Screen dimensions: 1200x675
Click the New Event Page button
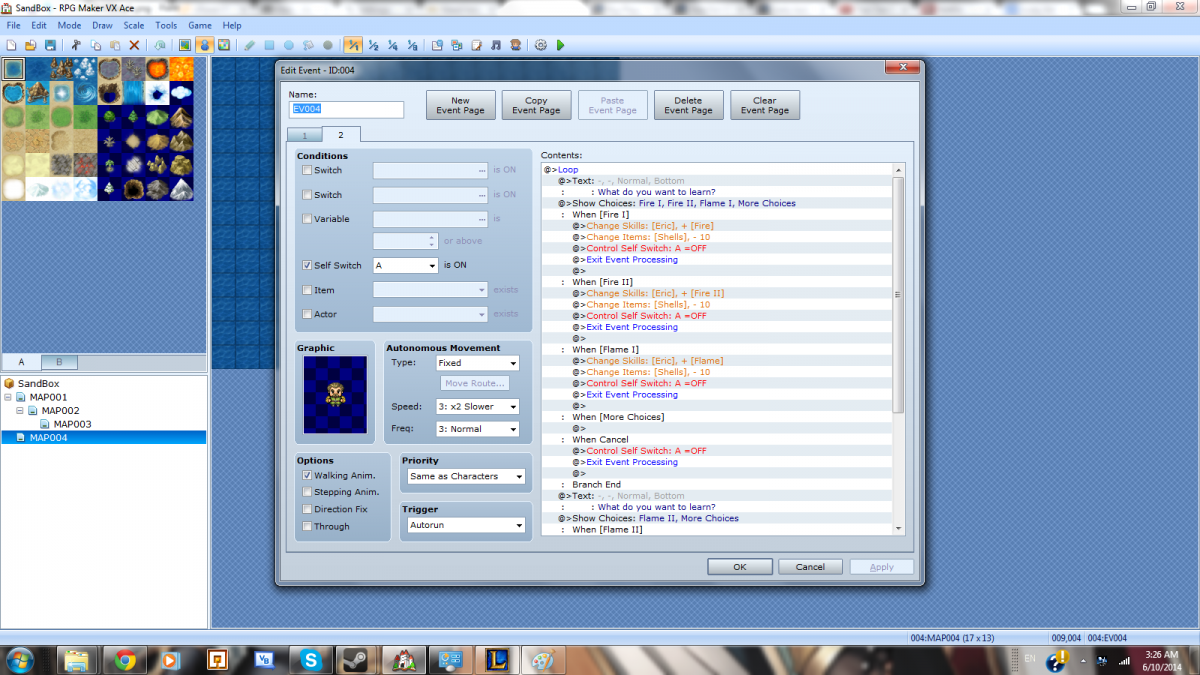click(460, 105)
